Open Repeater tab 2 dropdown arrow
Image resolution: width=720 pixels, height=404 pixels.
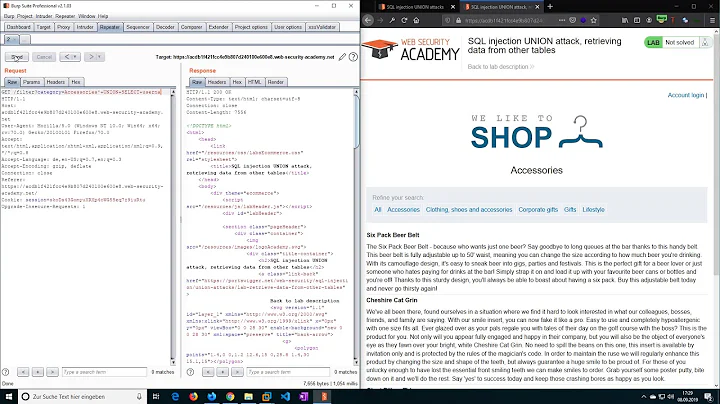pos(14,39)
